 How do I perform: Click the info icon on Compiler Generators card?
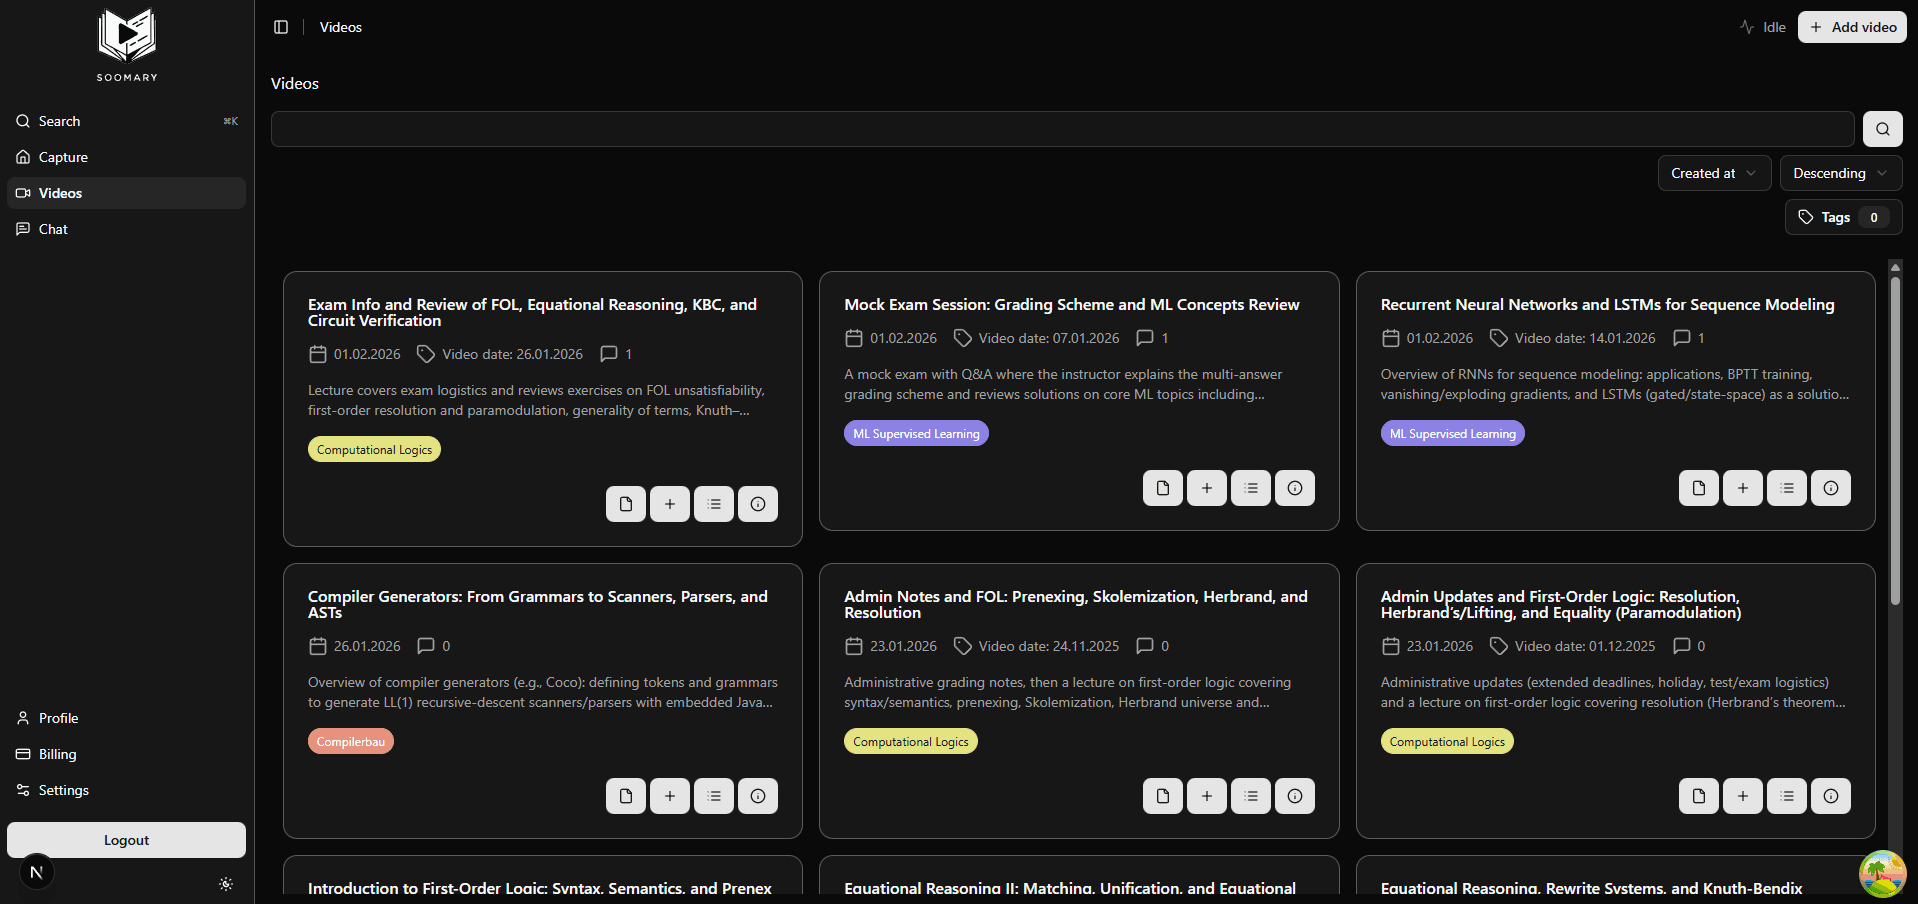757,796
